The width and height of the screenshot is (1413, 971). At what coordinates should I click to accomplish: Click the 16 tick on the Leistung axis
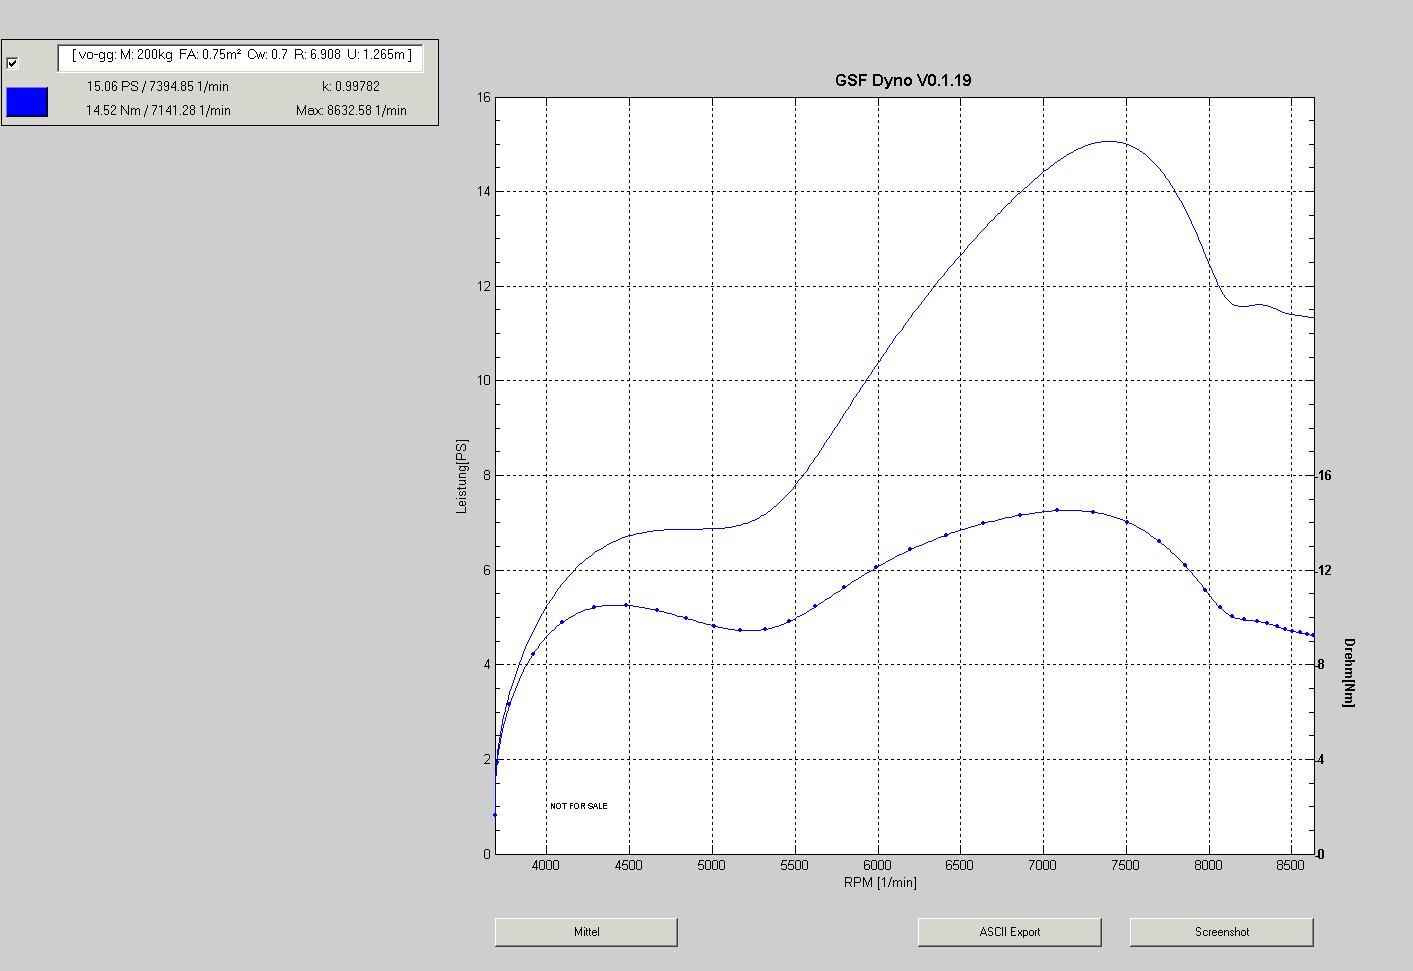(484, 98)
